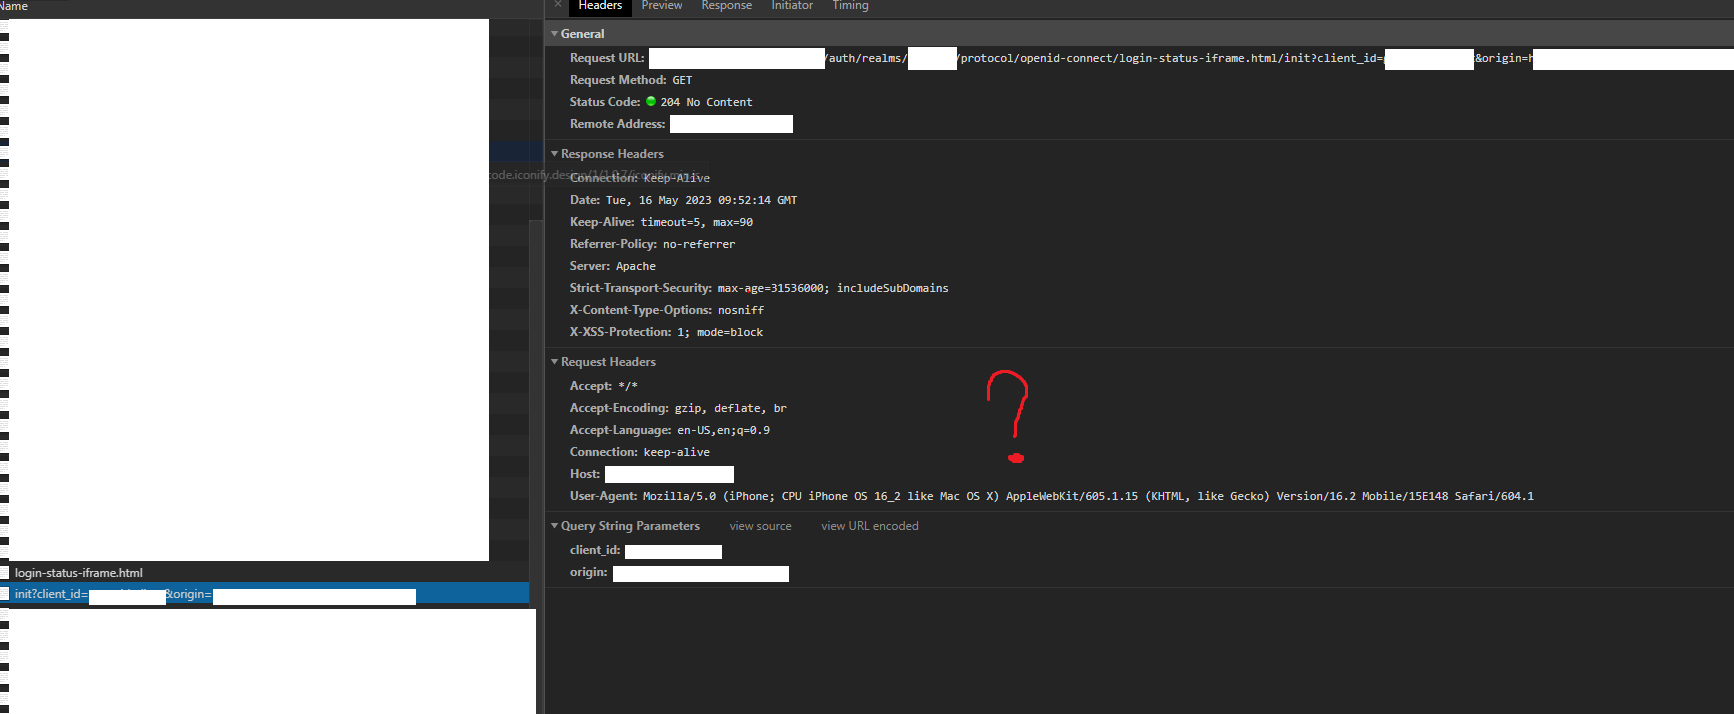Click the Accept */* request header
The height and width of the screenshot is (714, 1734).
point(604,386)
